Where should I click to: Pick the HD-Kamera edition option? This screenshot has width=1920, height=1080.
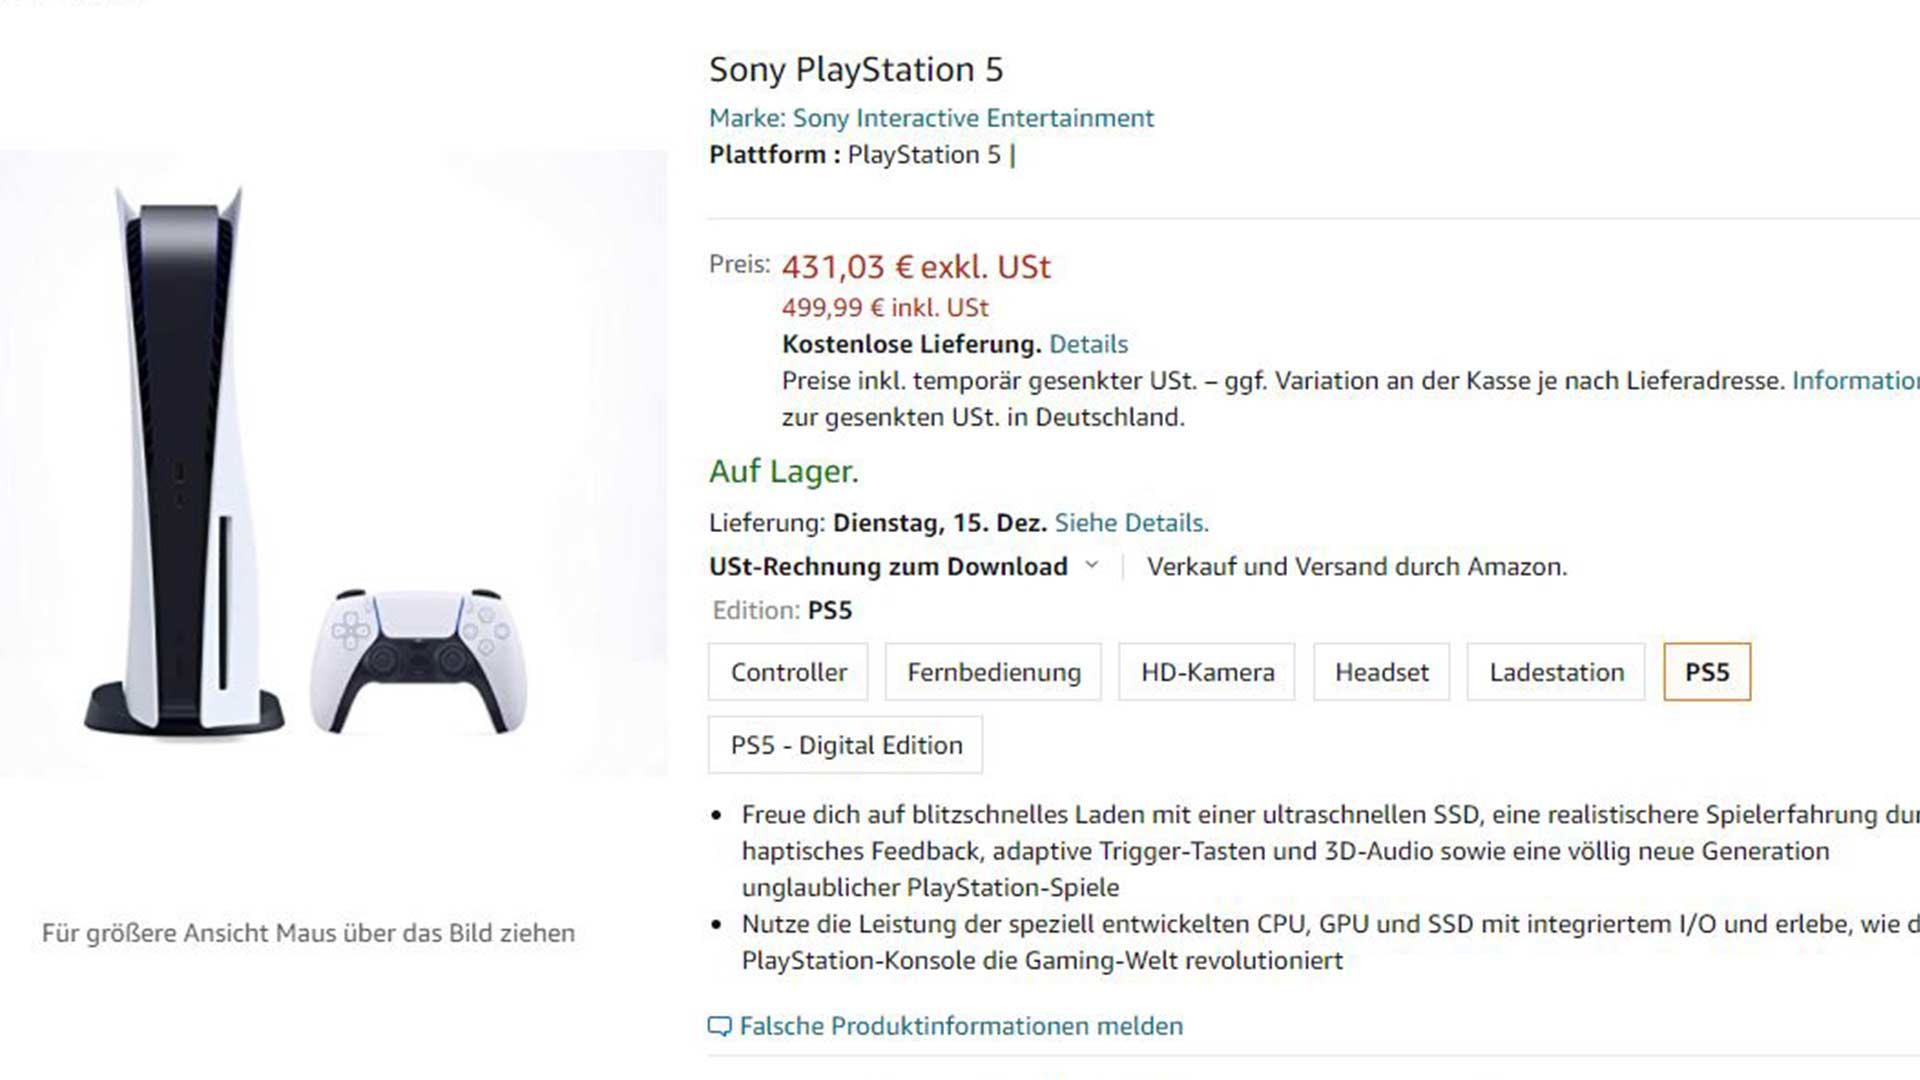(1207, 672)
